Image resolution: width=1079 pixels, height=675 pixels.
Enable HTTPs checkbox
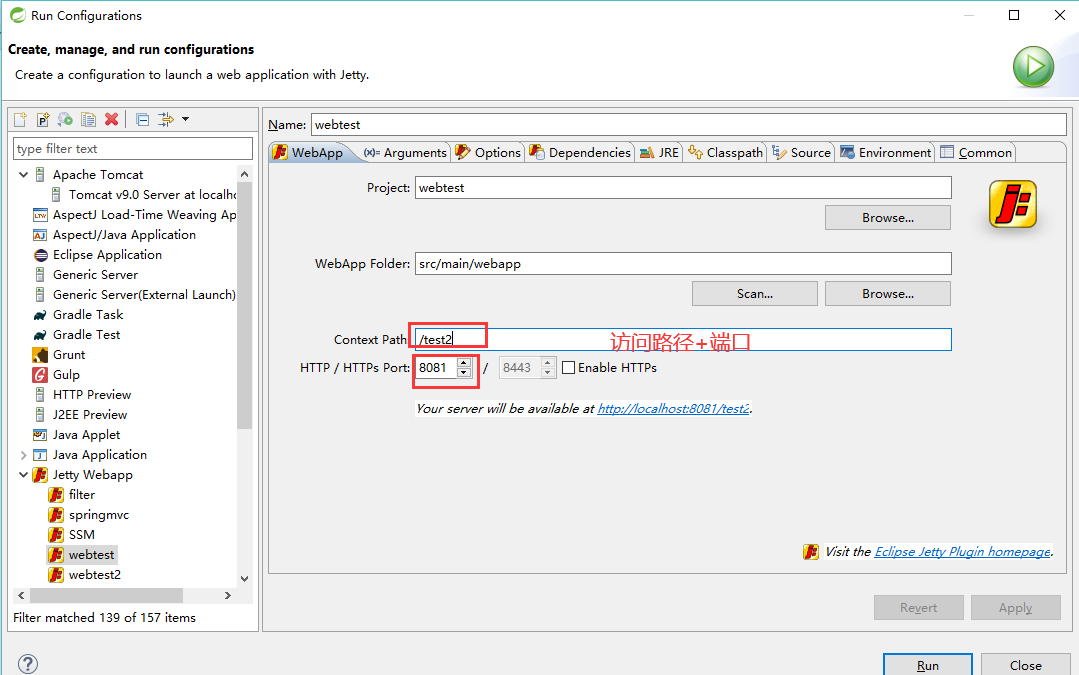(x=568, y=367)
